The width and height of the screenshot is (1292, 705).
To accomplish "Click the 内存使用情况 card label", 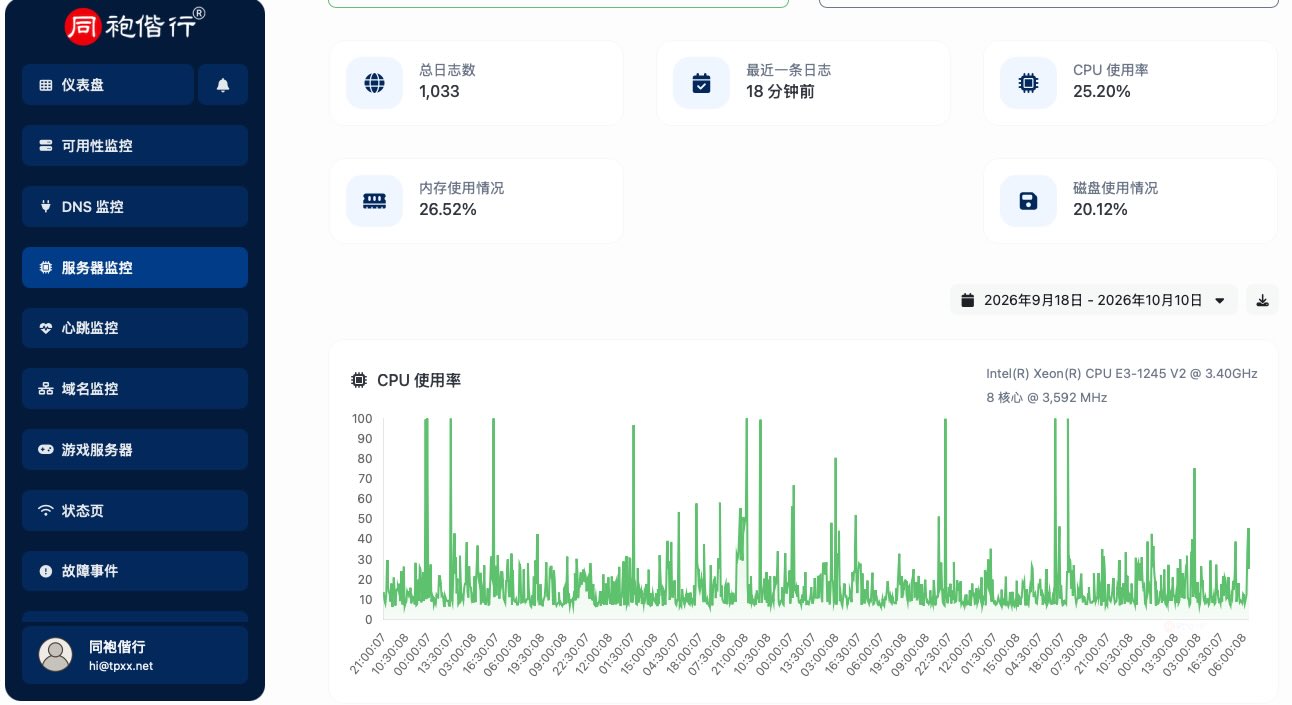I will pos(462,188).
